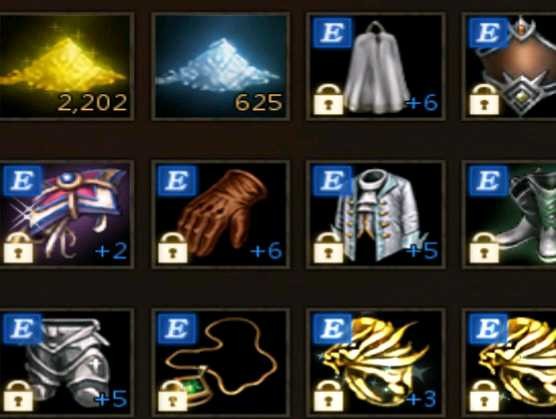
Task: Click the E badge on the green boots
Action: coord(488,180)
